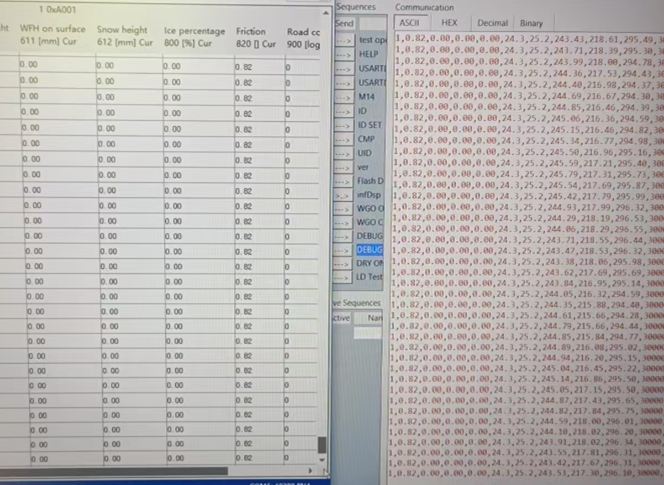Click the log line containing 243.43,218.61,295.49
Viewport: 664px width, 485px height.
point(529,39)
